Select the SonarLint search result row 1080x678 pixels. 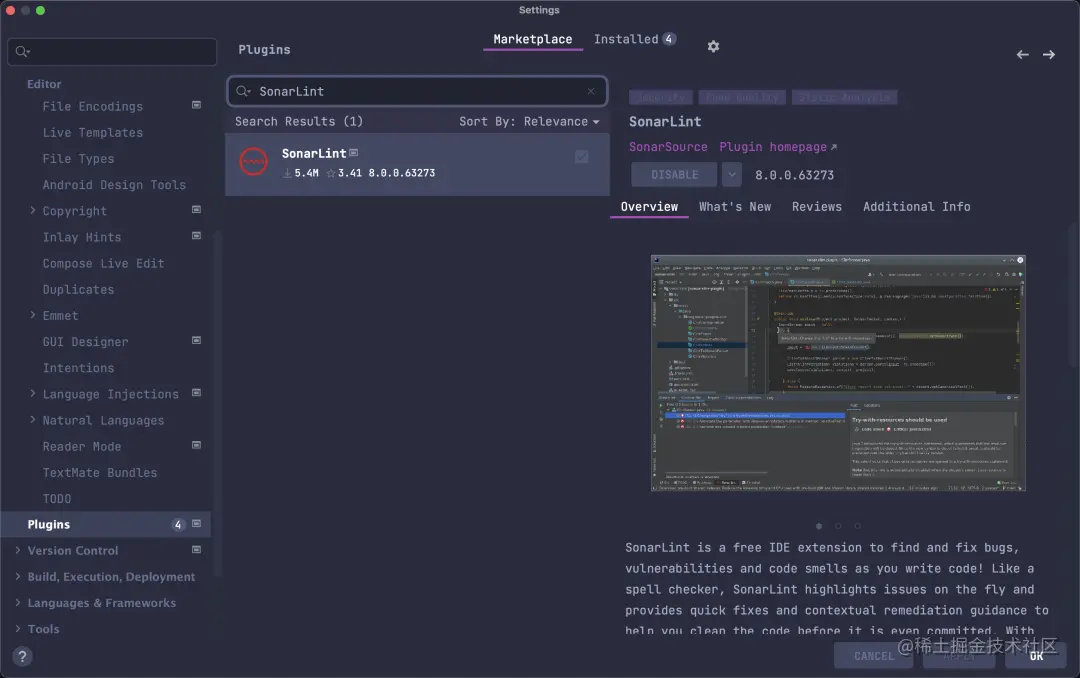tap(417, 164)
